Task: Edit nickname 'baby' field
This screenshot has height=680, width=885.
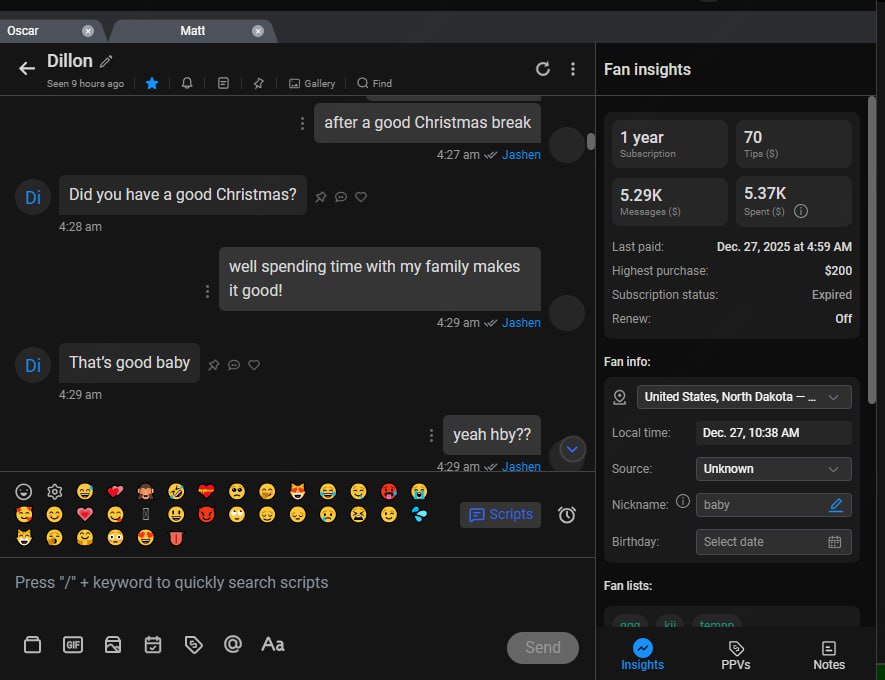Action: (x=773, y=505)
